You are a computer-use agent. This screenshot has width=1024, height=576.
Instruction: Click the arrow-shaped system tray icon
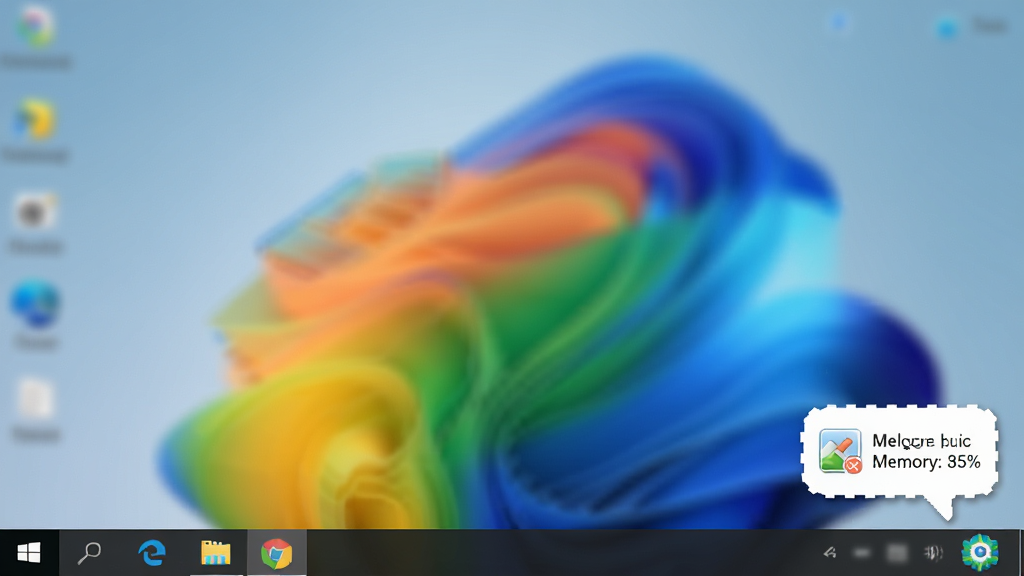point(829,552)
